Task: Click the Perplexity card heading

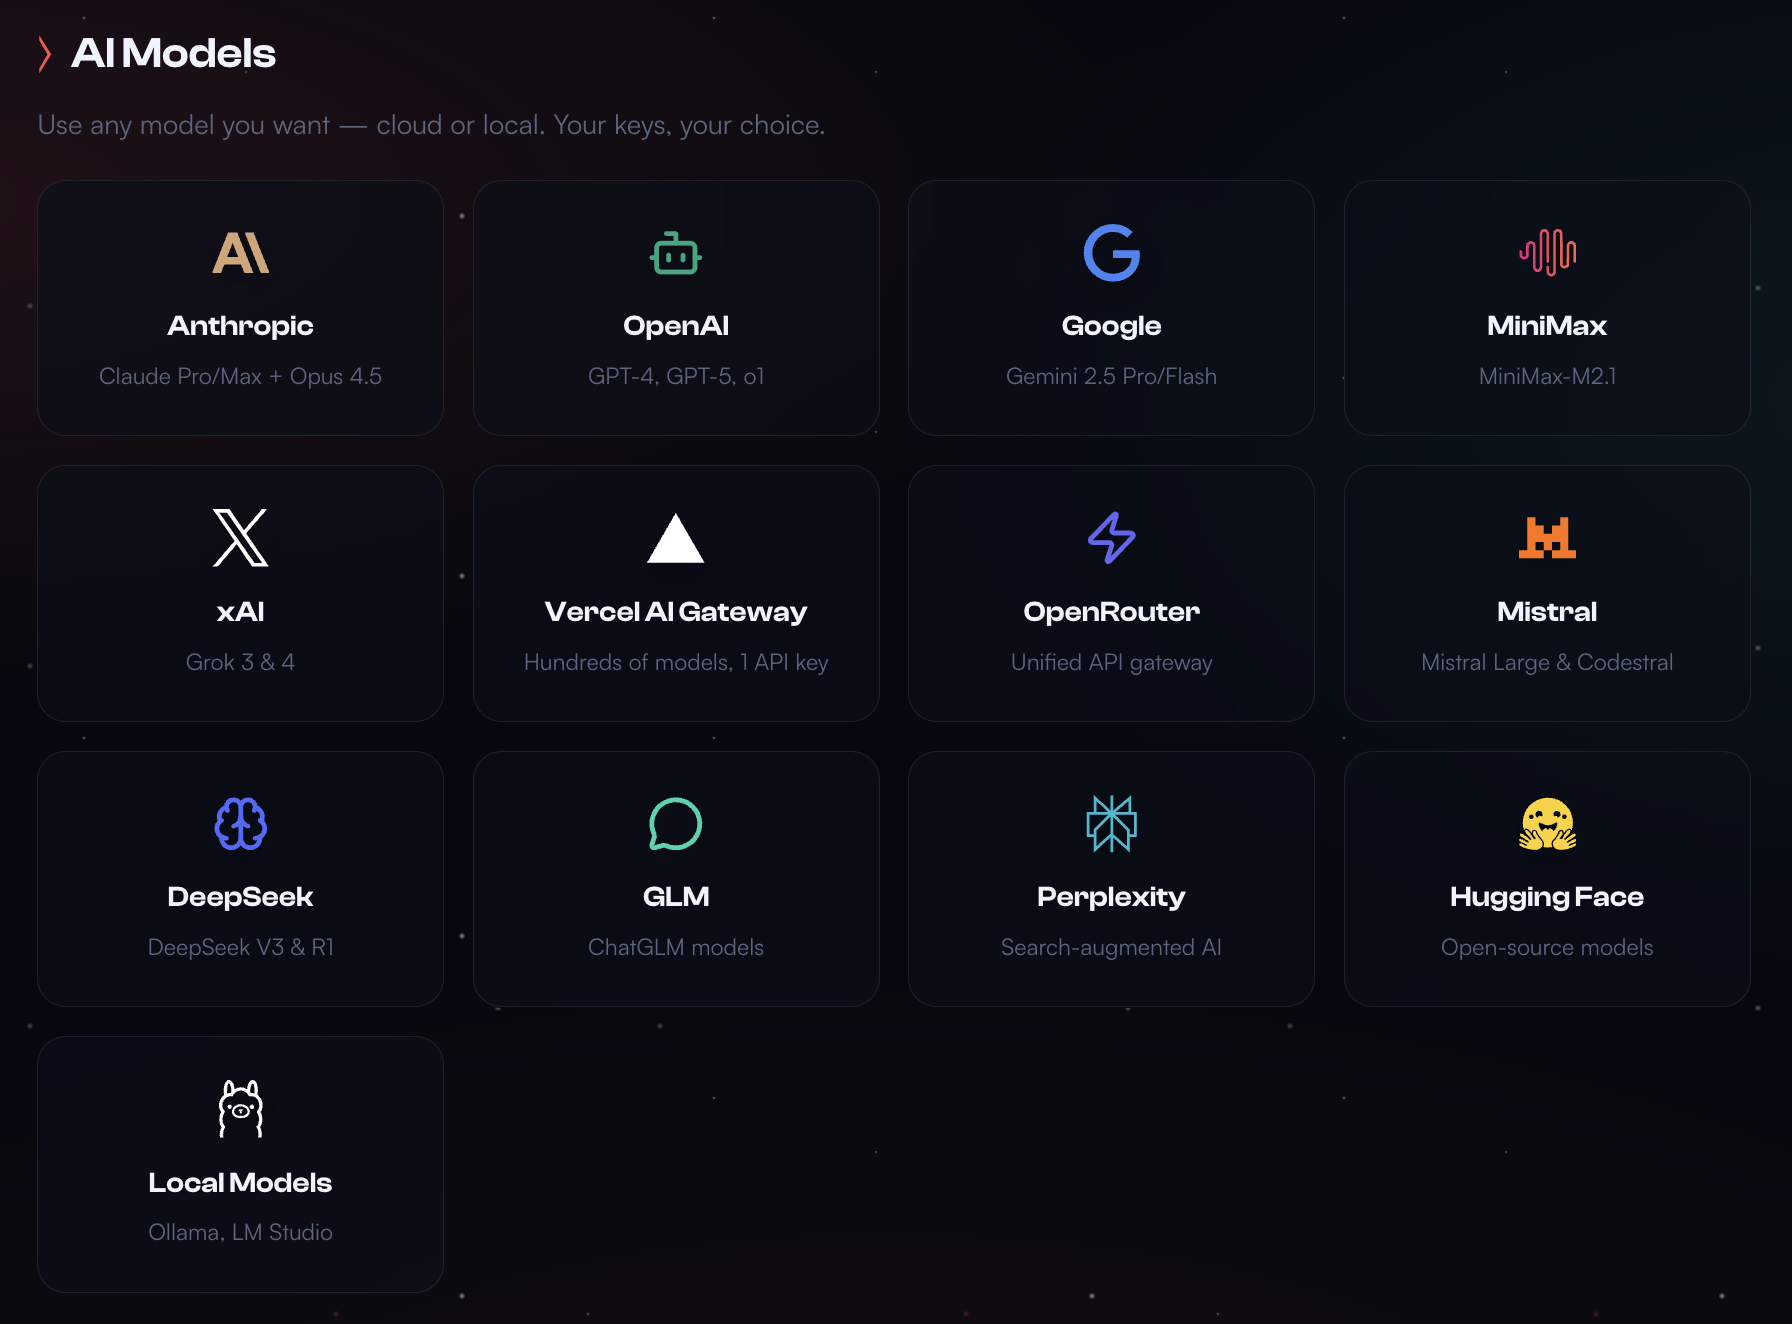Action: coord(1111,897)
